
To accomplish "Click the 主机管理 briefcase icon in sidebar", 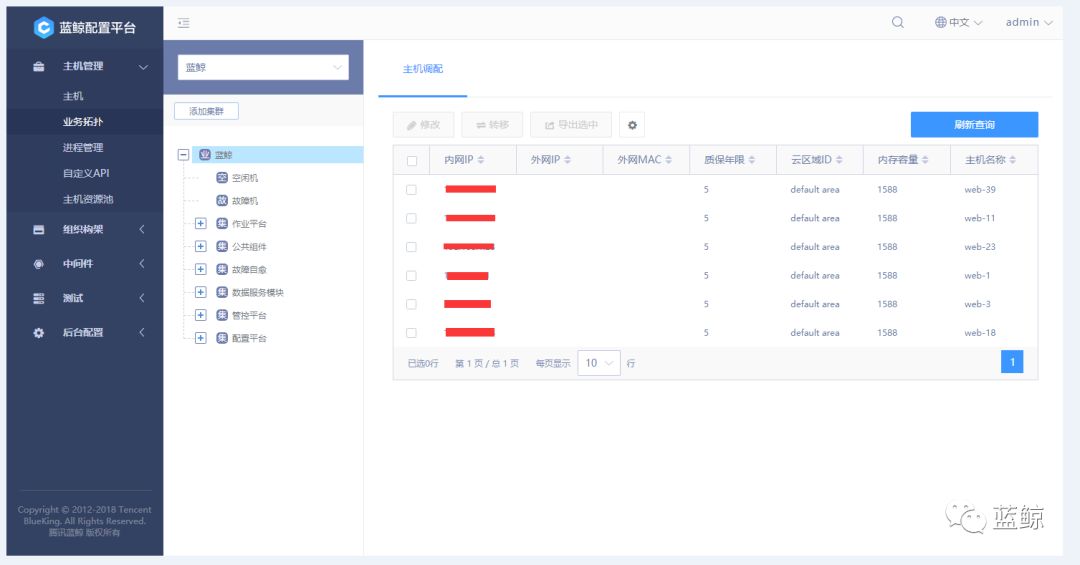I will coord(39,67).
